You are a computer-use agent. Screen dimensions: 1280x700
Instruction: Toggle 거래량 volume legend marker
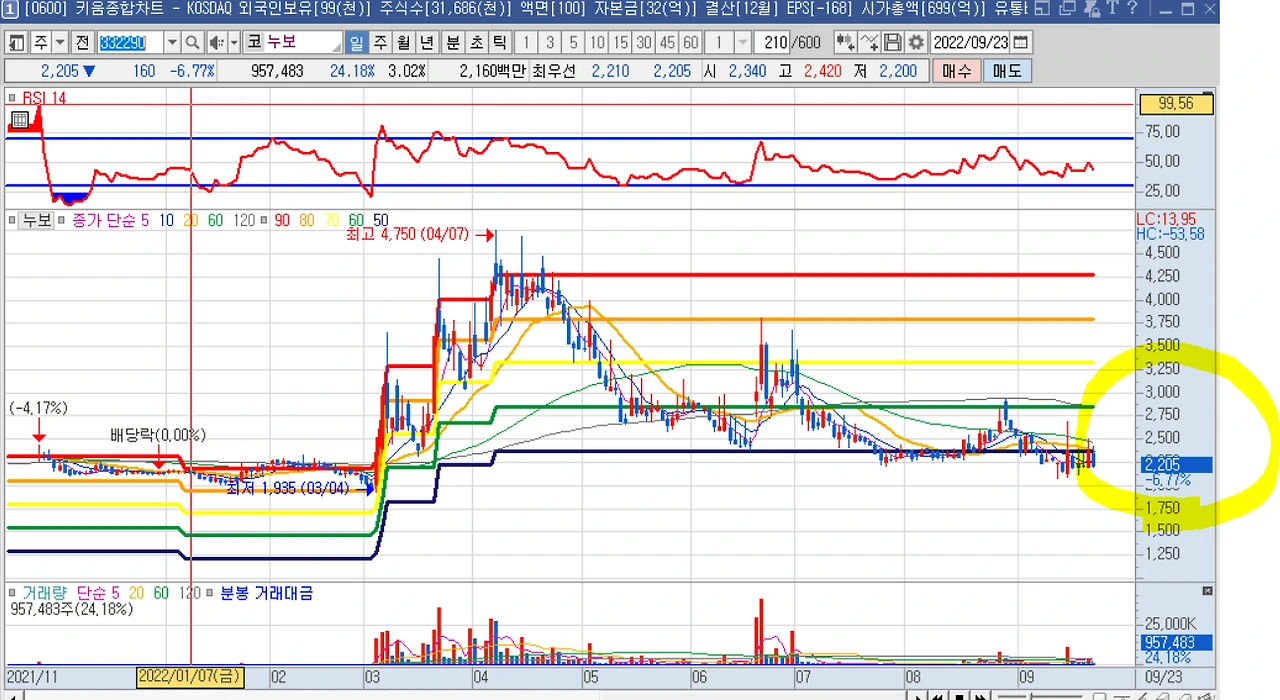click(13, 593)
